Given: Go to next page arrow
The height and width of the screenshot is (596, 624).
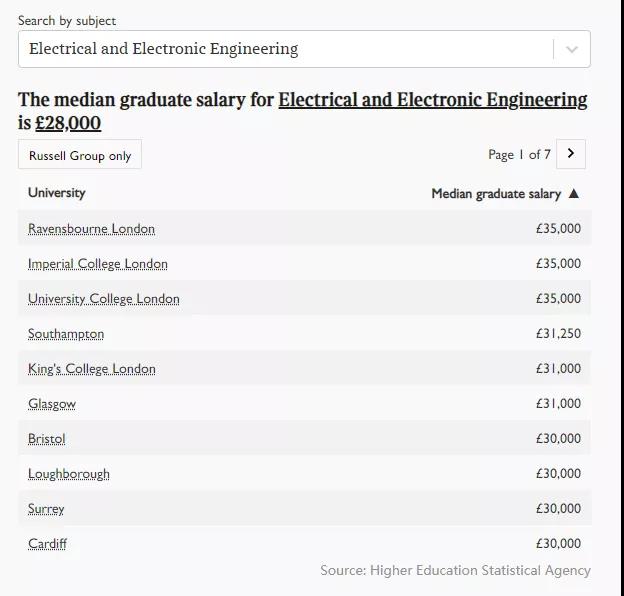Looking at the screenshot, I should pyautogui.click(x=570, y=154).
